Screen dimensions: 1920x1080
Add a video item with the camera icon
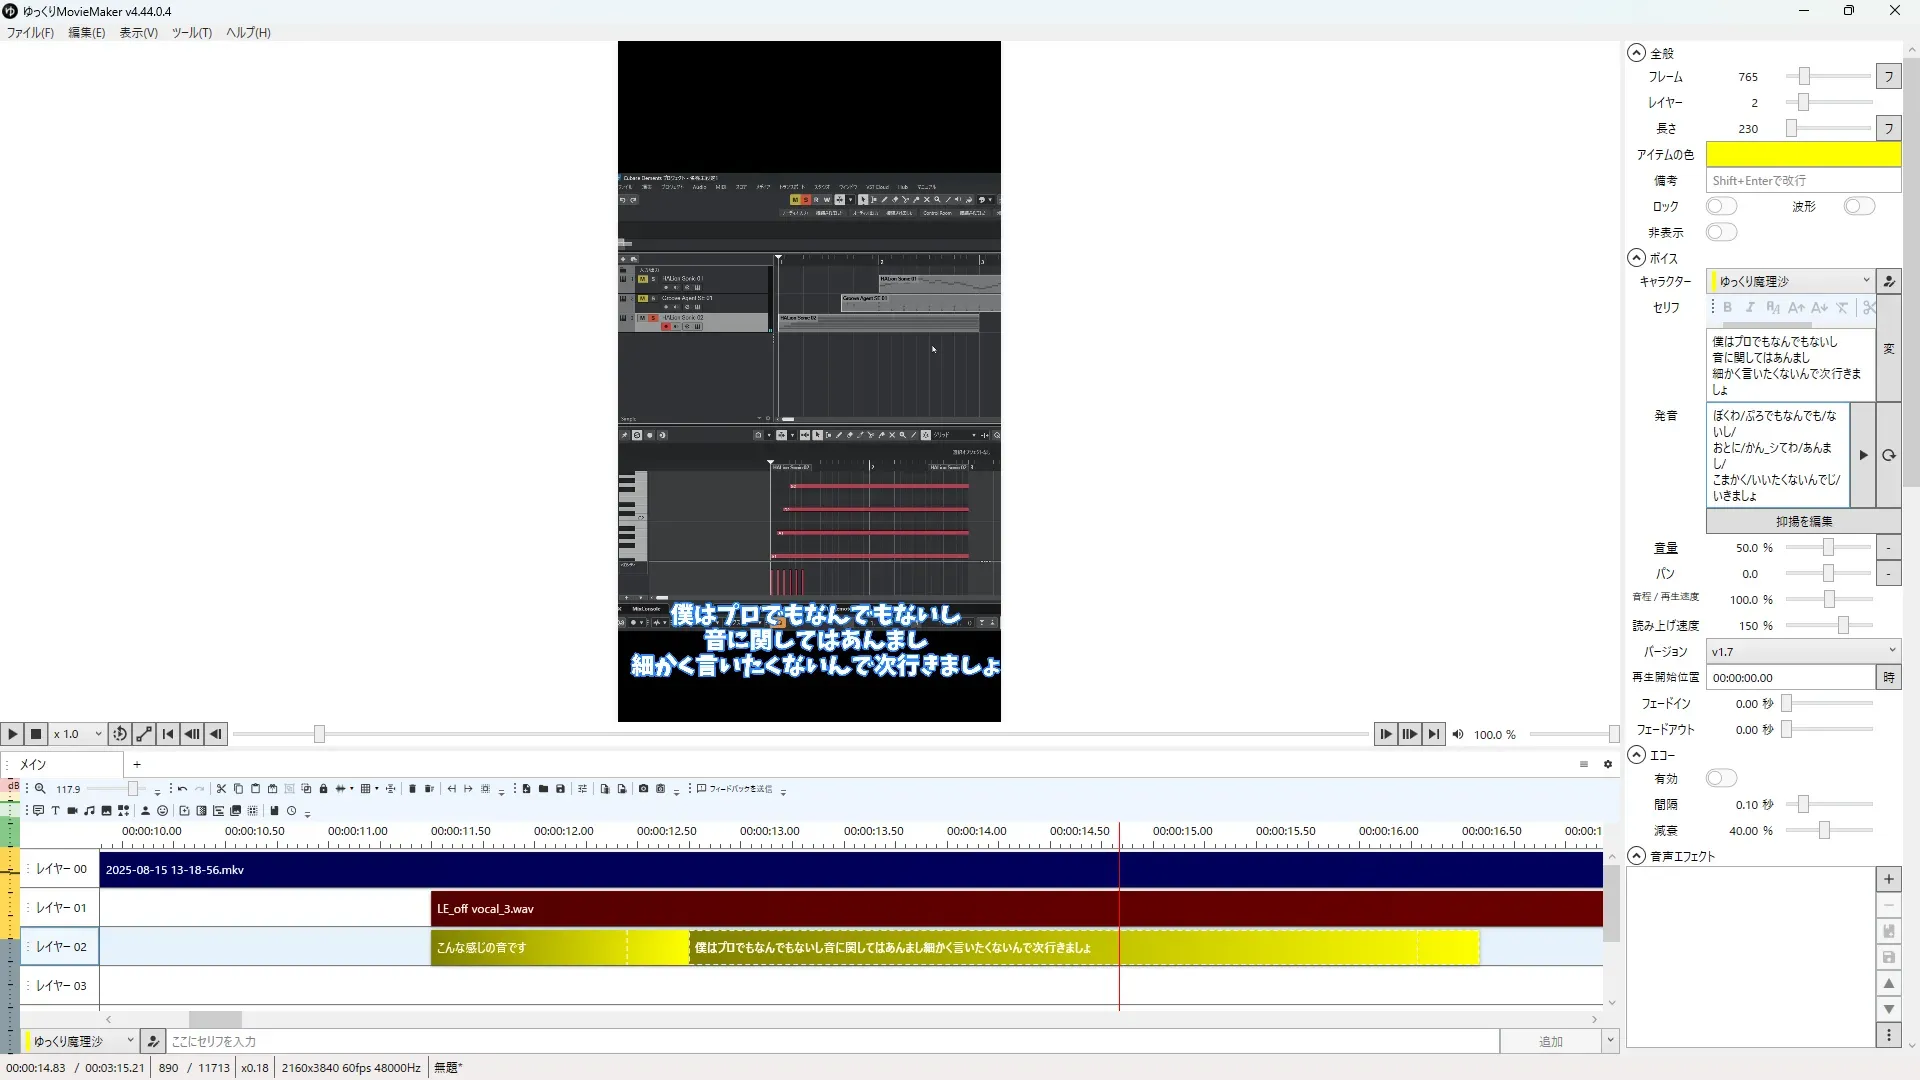tap(72, 811)
